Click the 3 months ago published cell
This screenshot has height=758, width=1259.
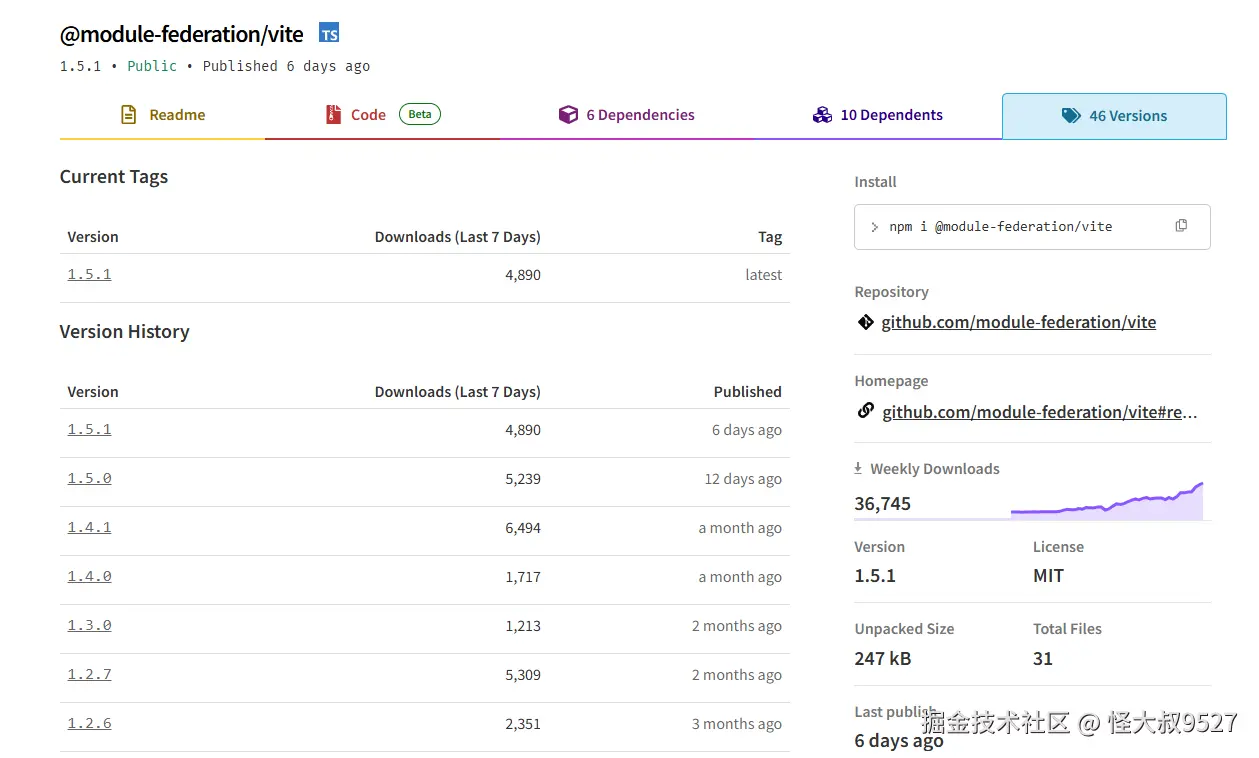(x=737, y=724)
